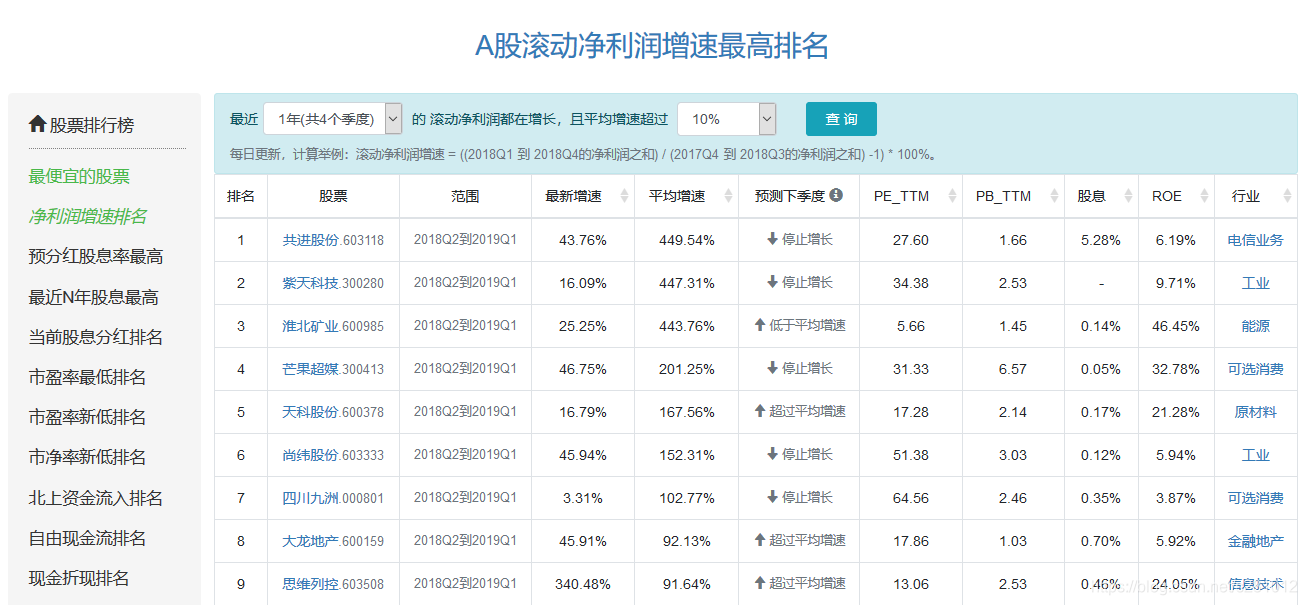Click 能源 industry link
The height and width of the screenshot is (605, 1307).
(1255, 326)
